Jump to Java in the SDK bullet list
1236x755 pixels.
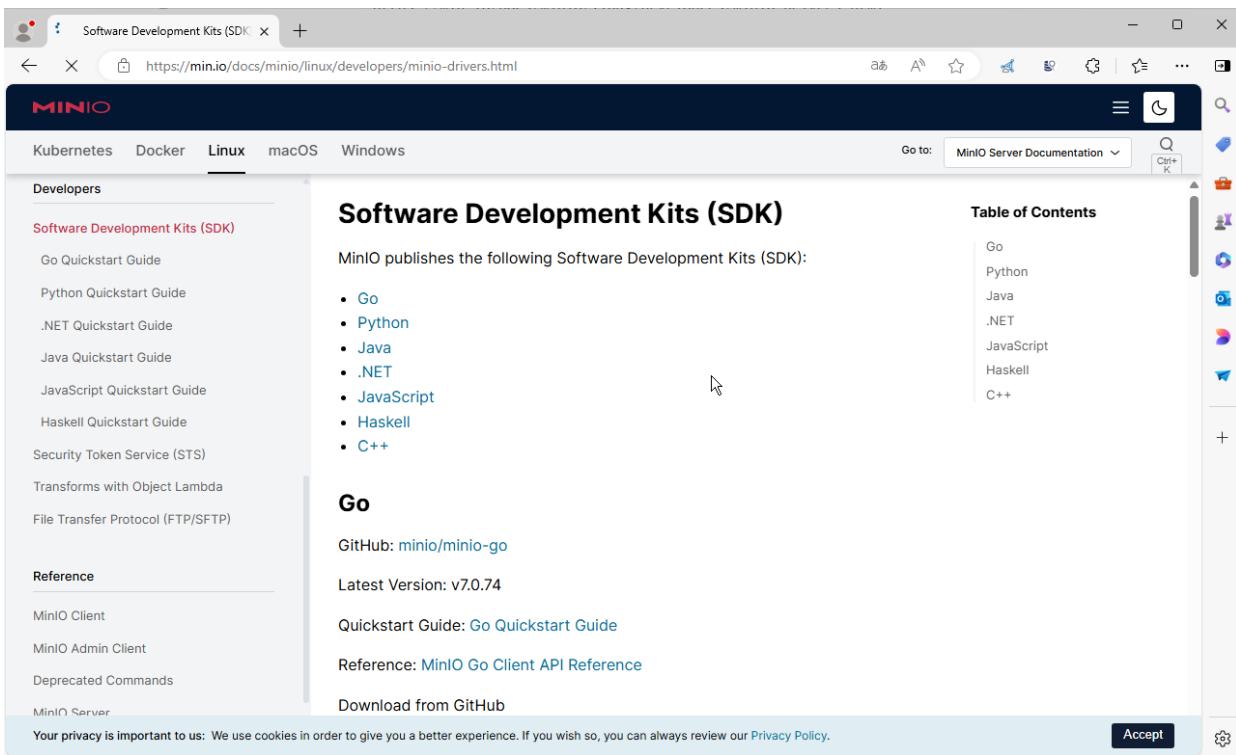coord(374,348)
